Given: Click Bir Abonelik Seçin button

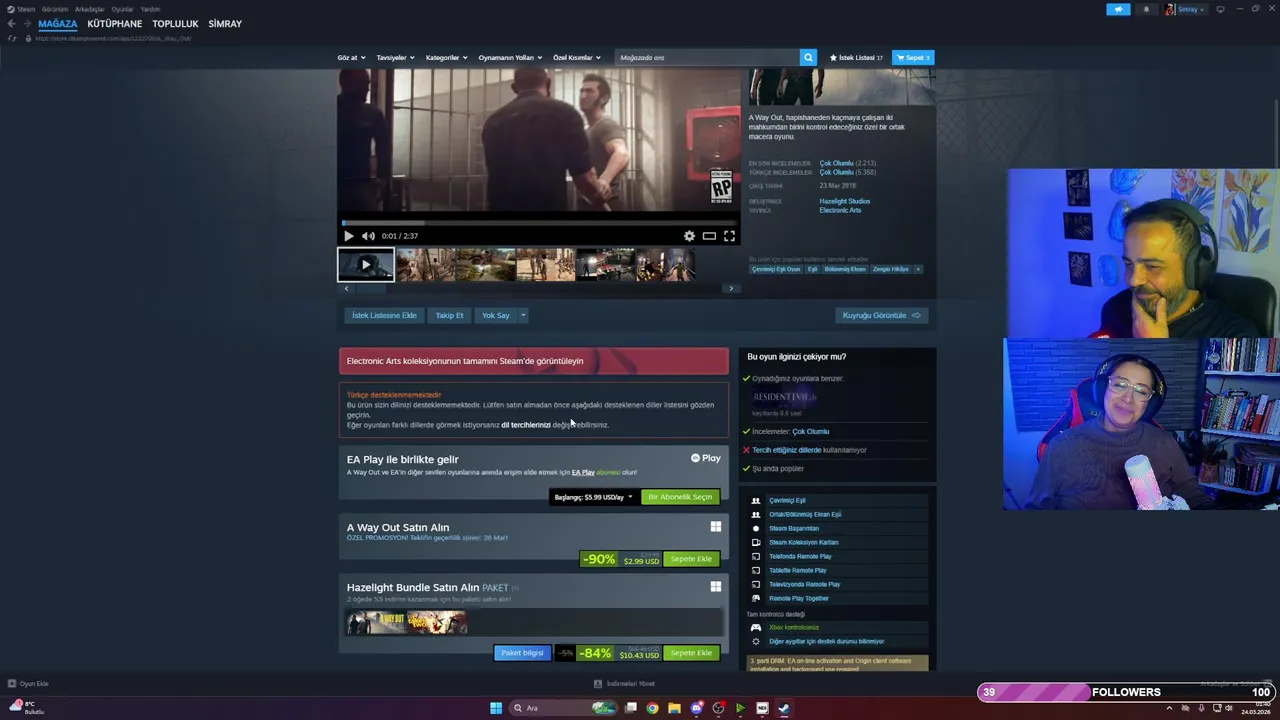Looking at the screenshot, I should (x=680, y=497).
